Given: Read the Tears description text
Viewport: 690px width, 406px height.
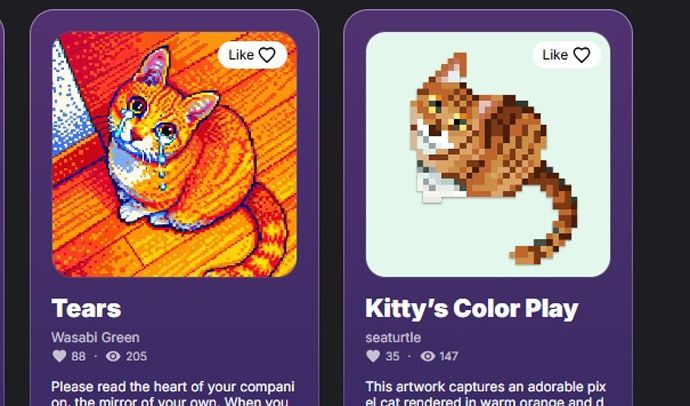Looking at the screenshot, I should 172,393.
